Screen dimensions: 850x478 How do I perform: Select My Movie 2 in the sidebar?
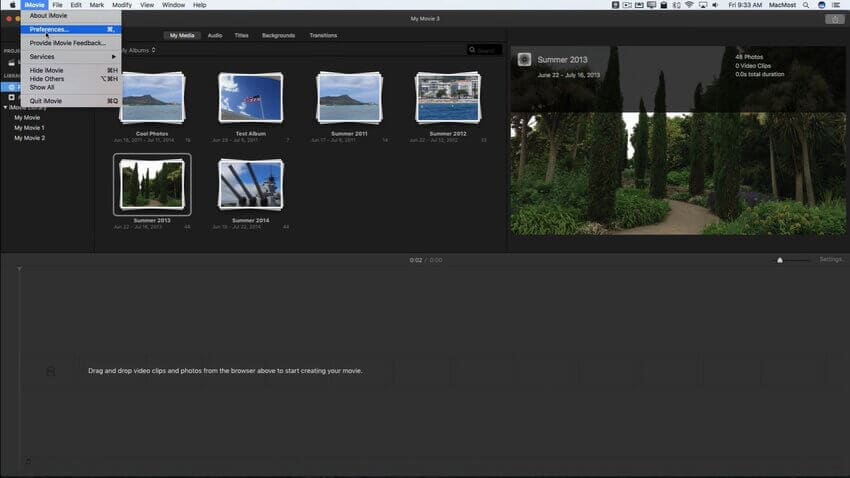[x=29, y=138]
